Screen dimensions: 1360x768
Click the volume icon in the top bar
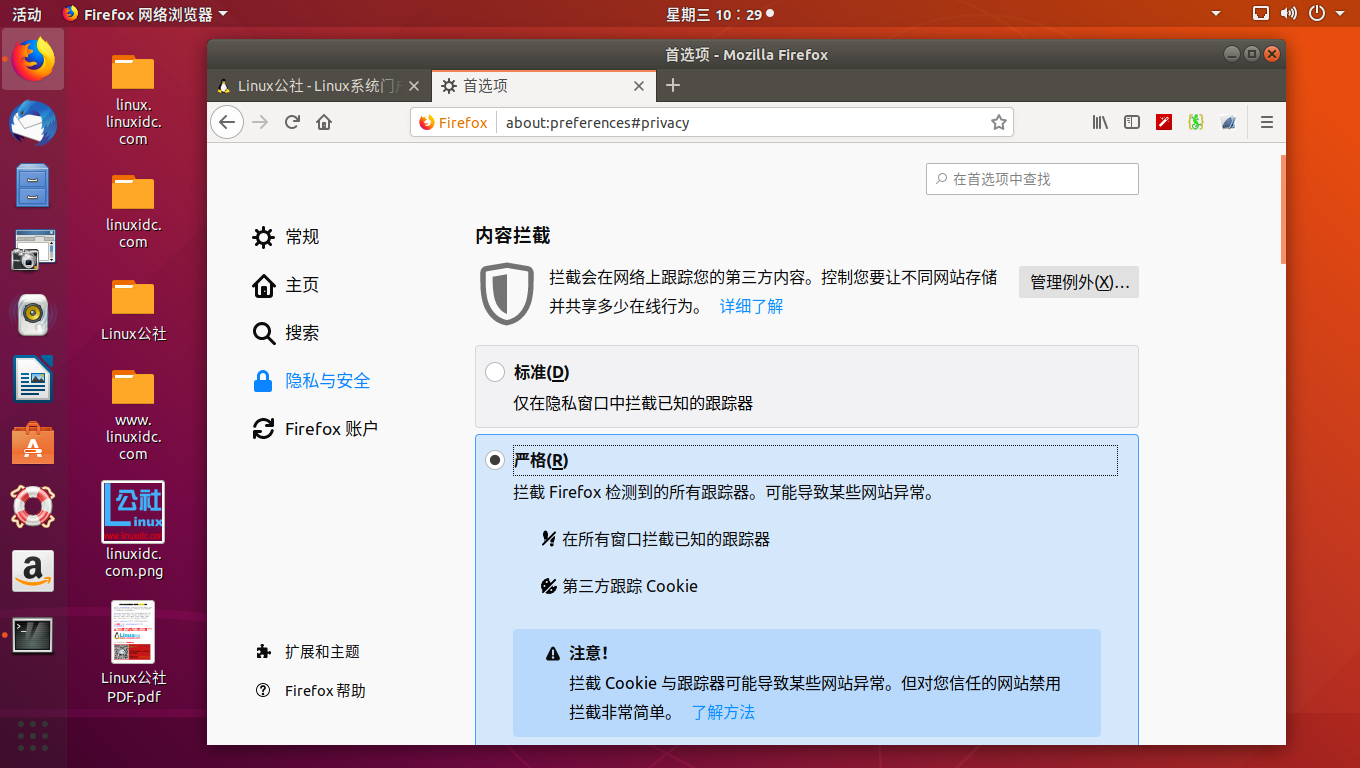click(1289, 14)
